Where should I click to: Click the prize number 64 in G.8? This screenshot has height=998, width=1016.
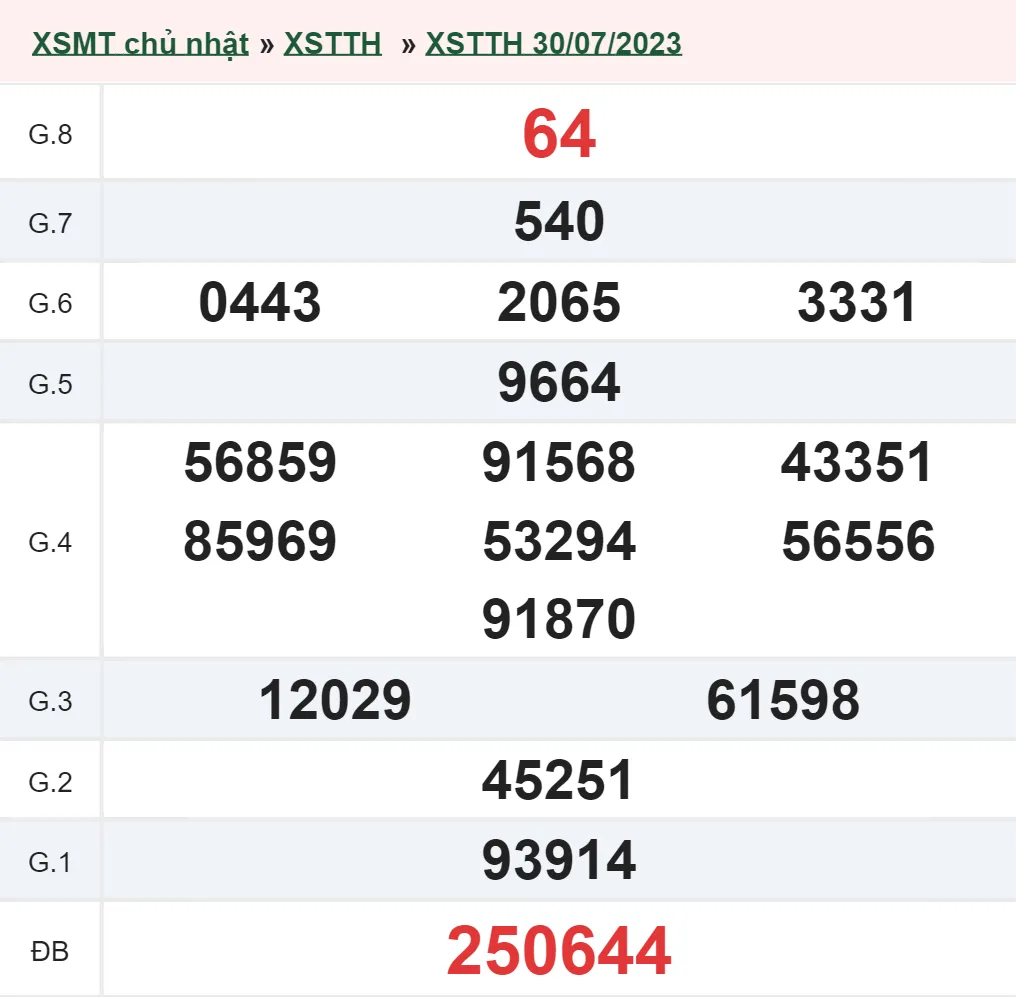pyautogui.click(x=557, y=135)
